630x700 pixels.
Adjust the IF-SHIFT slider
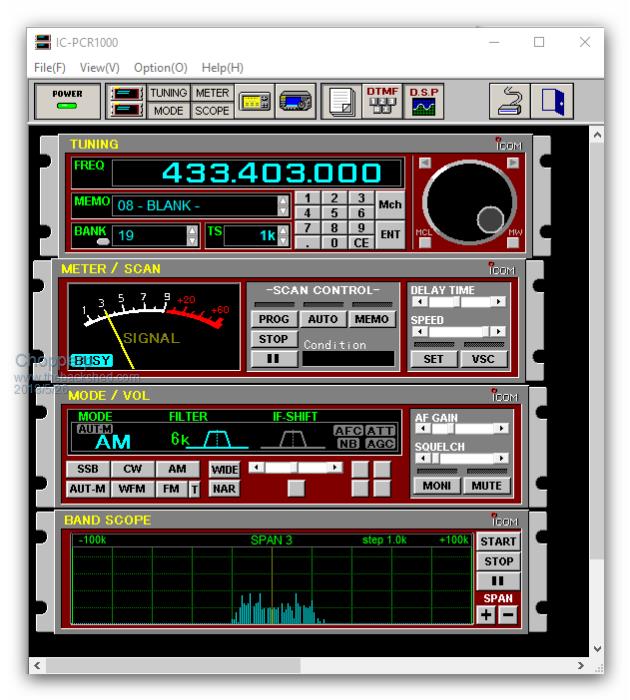pos(295,467)
